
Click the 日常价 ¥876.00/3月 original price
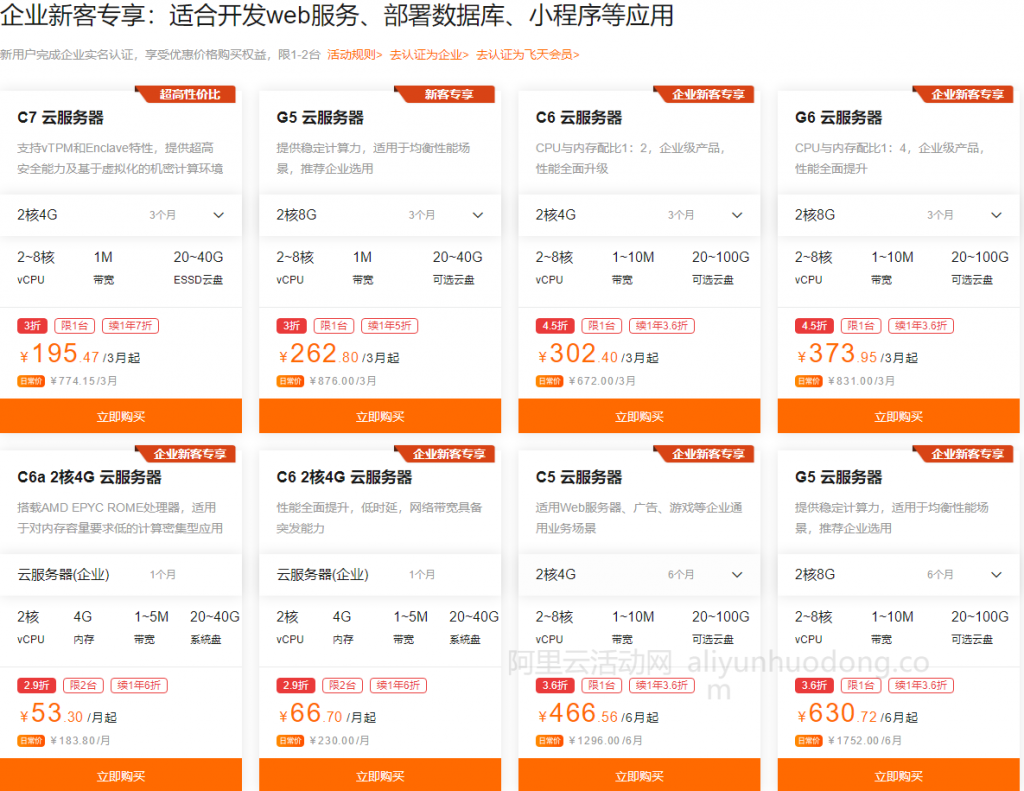pos(327,381)
